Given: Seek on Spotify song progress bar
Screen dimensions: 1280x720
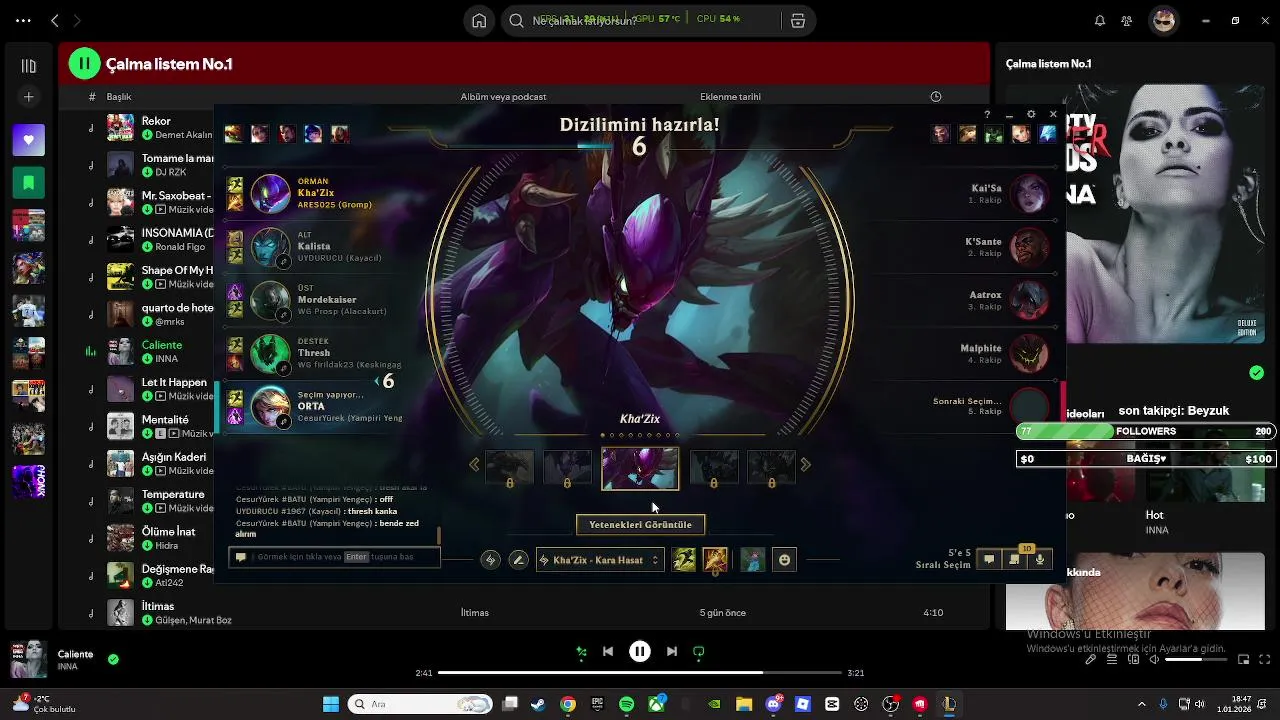Looking at the screenshot, I should tap(639, 673).
